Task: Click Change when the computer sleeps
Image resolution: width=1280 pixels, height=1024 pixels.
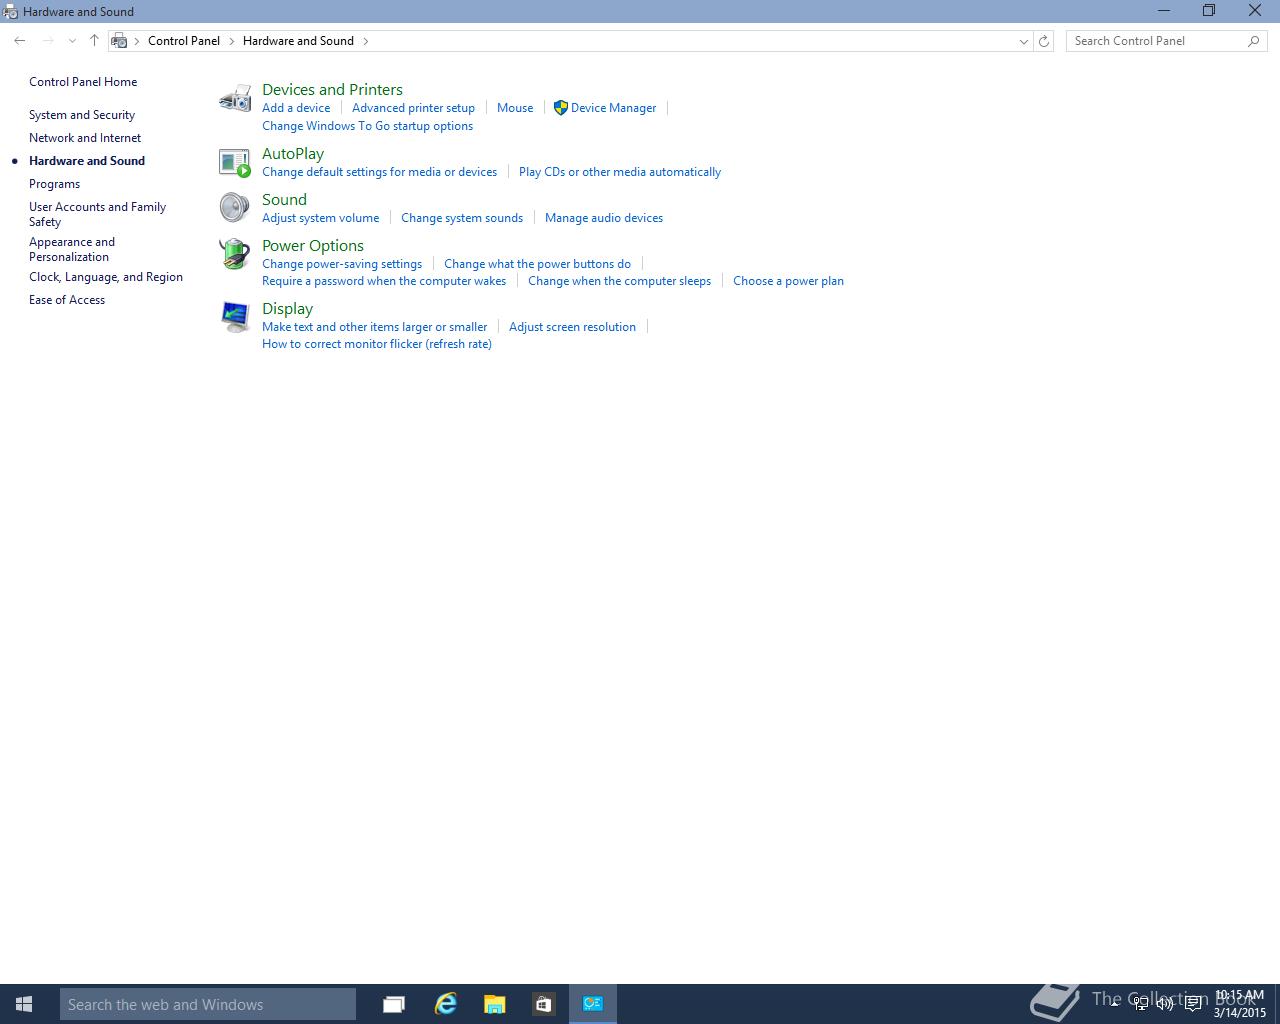Action: click(x=619, y=281)
